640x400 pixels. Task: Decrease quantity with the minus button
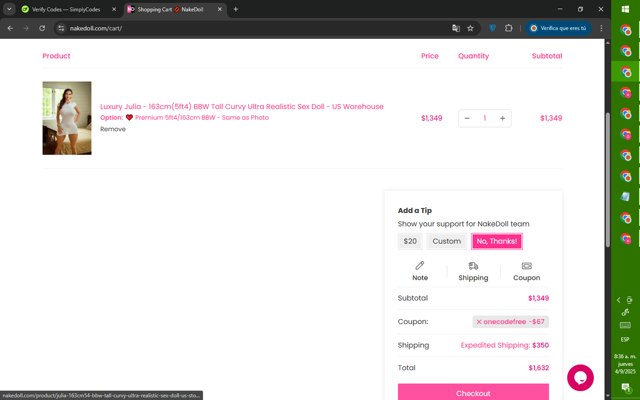click(x=467, y=118)
